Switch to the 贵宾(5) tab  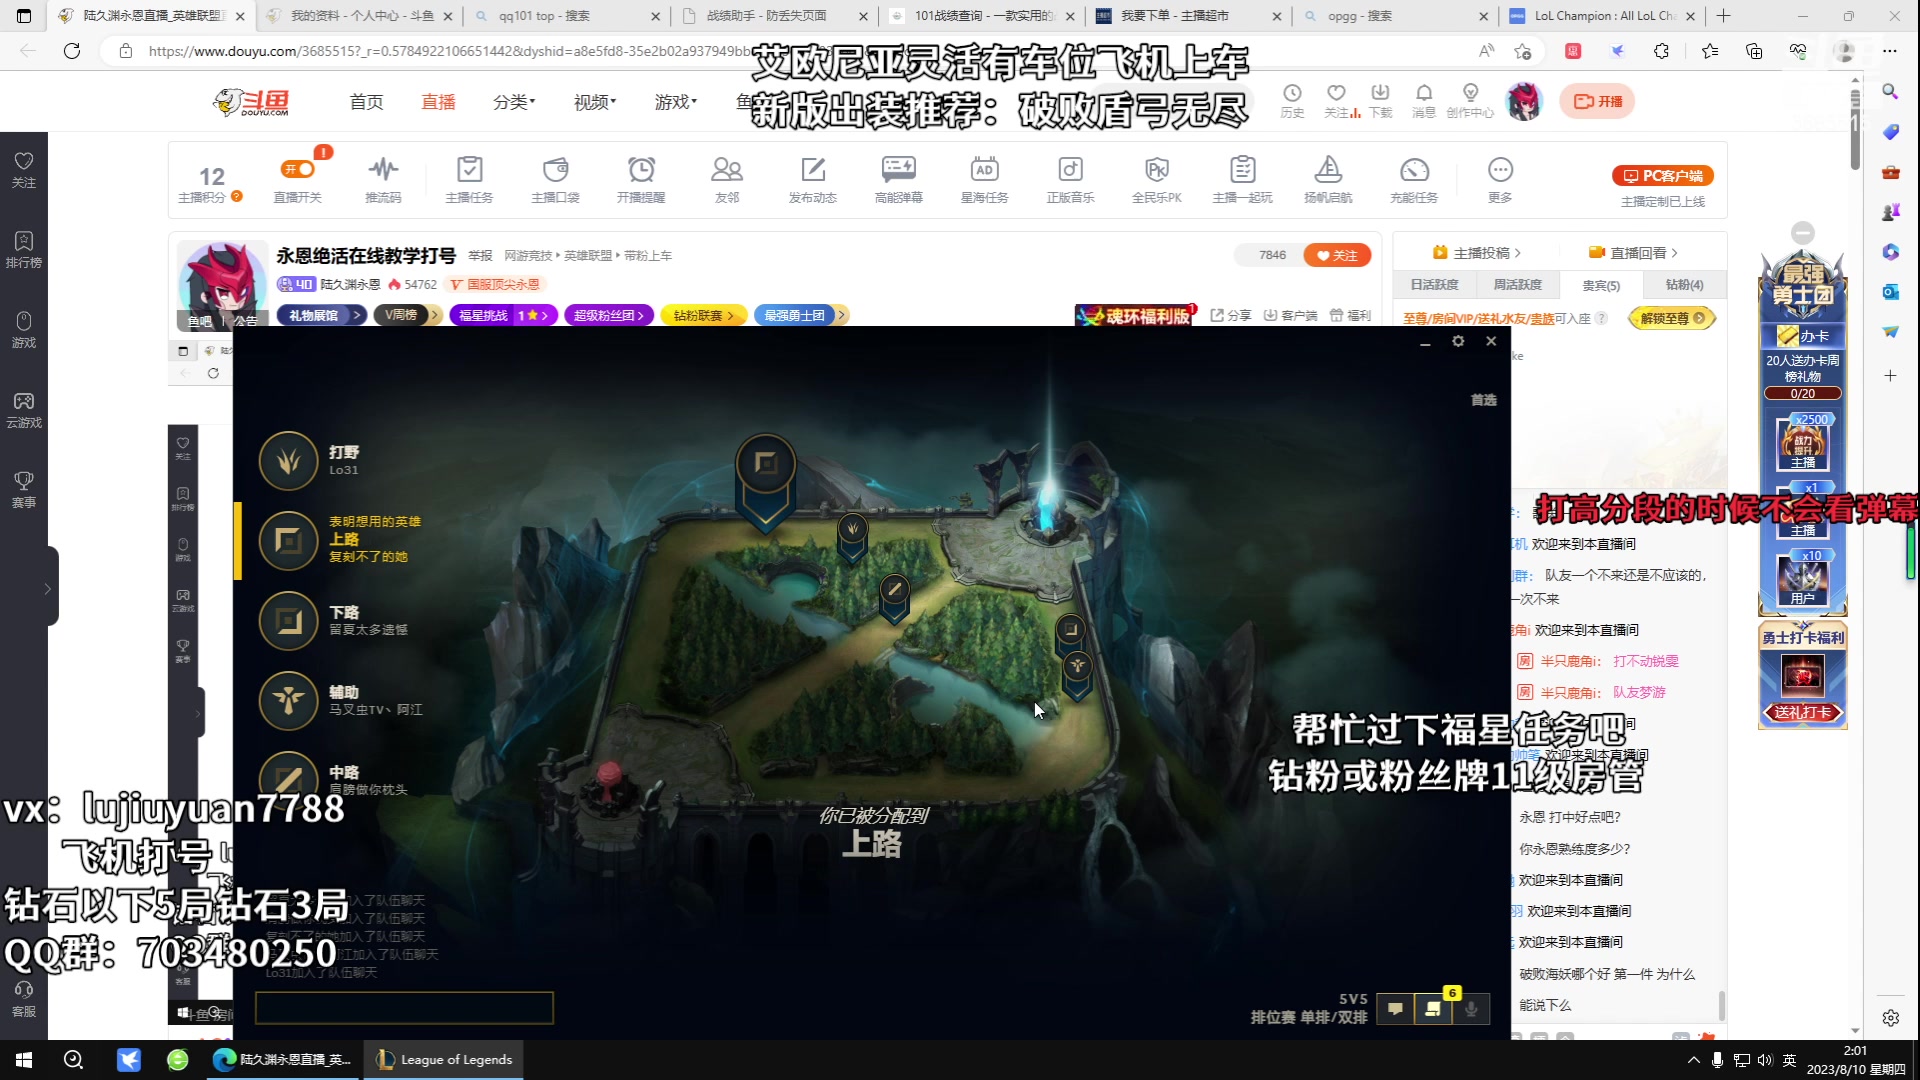click(1600, 285)
